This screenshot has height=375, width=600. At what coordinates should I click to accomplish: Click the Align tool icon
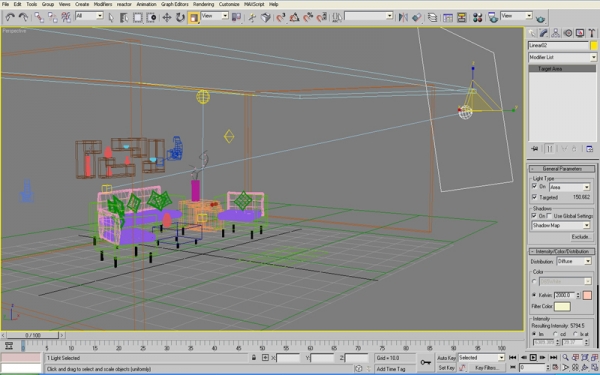click(x=416, y=17)
